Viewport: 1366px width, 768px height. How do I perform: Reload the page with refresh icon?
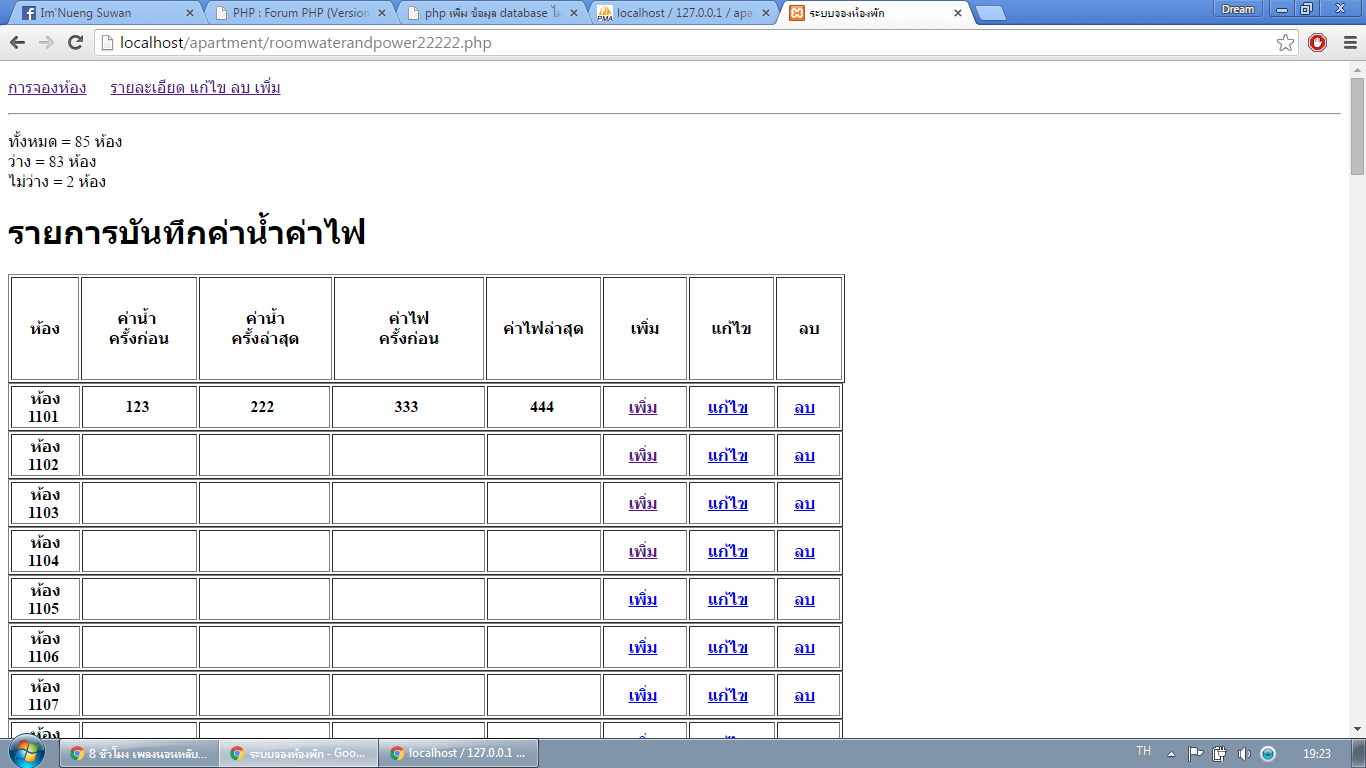(75, 42)
